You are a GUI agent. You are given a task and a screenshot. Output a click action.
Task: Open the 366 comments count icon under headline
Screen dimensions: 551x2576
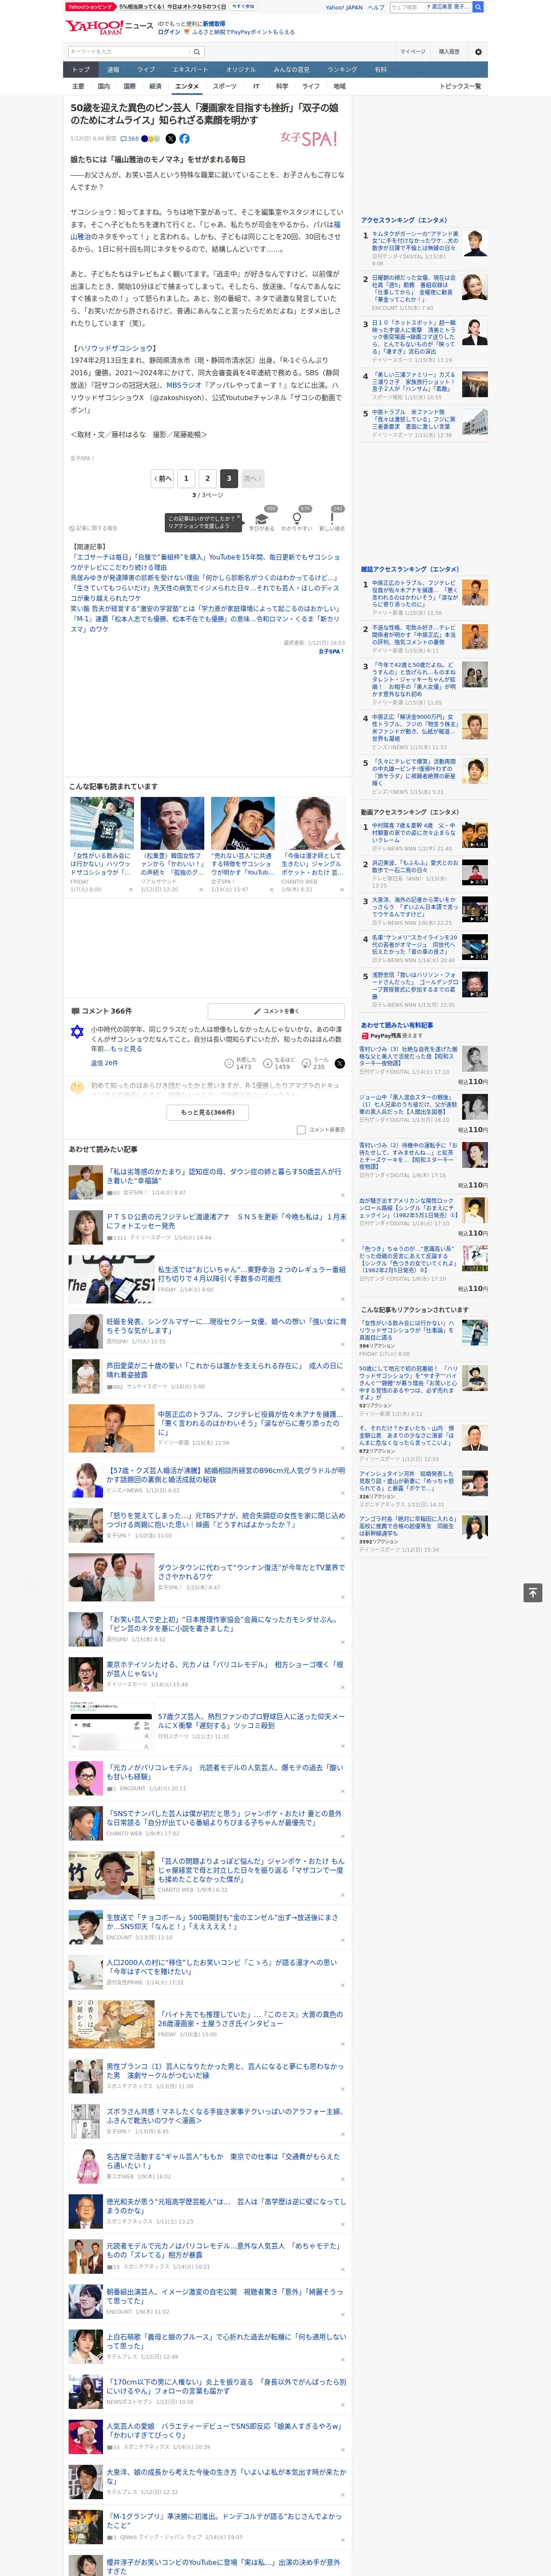click(130, 139)
